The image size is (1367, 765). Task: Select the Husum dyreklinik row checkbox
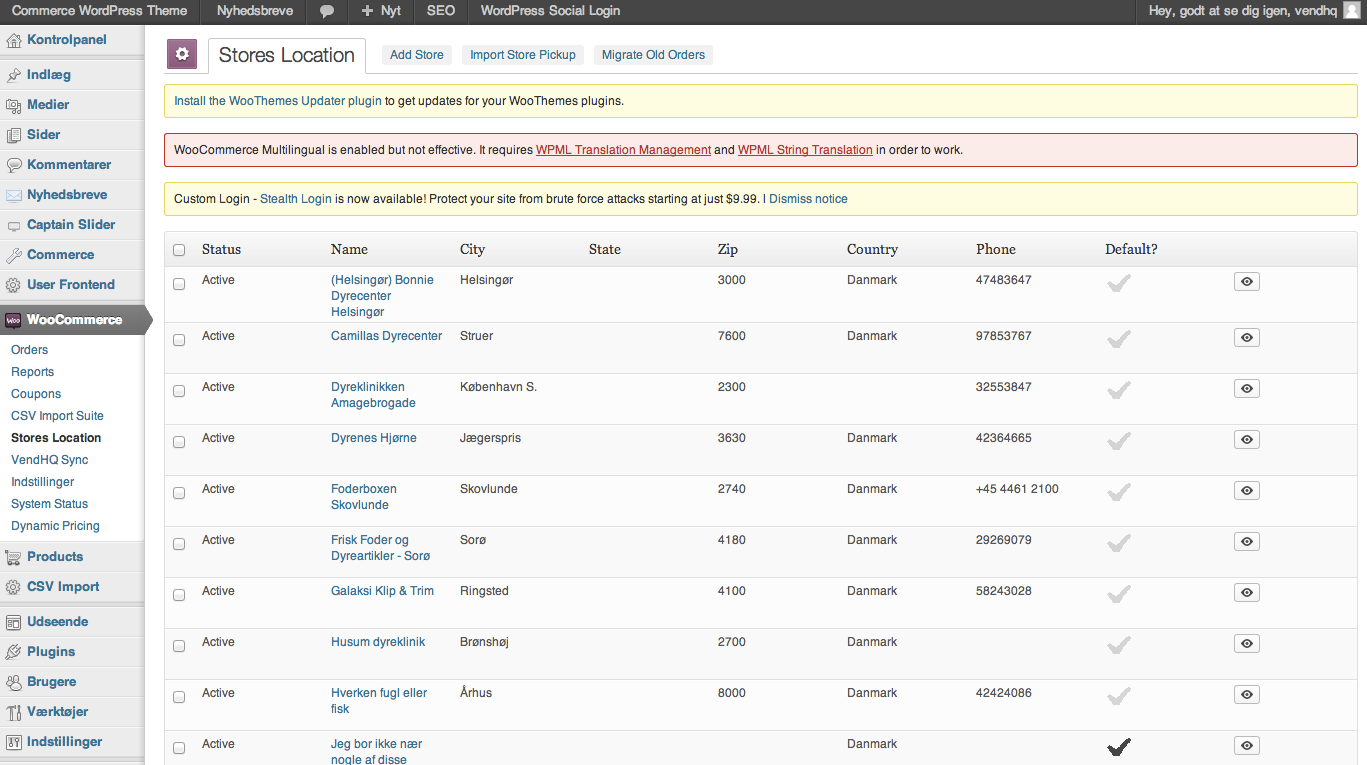tap(179, 646)
